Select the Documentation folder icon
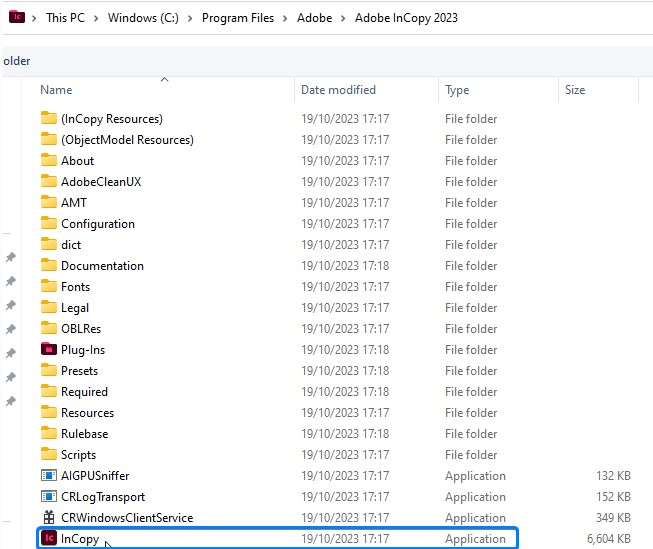Viewport: 653px width, 549px height. click(49, 265)
